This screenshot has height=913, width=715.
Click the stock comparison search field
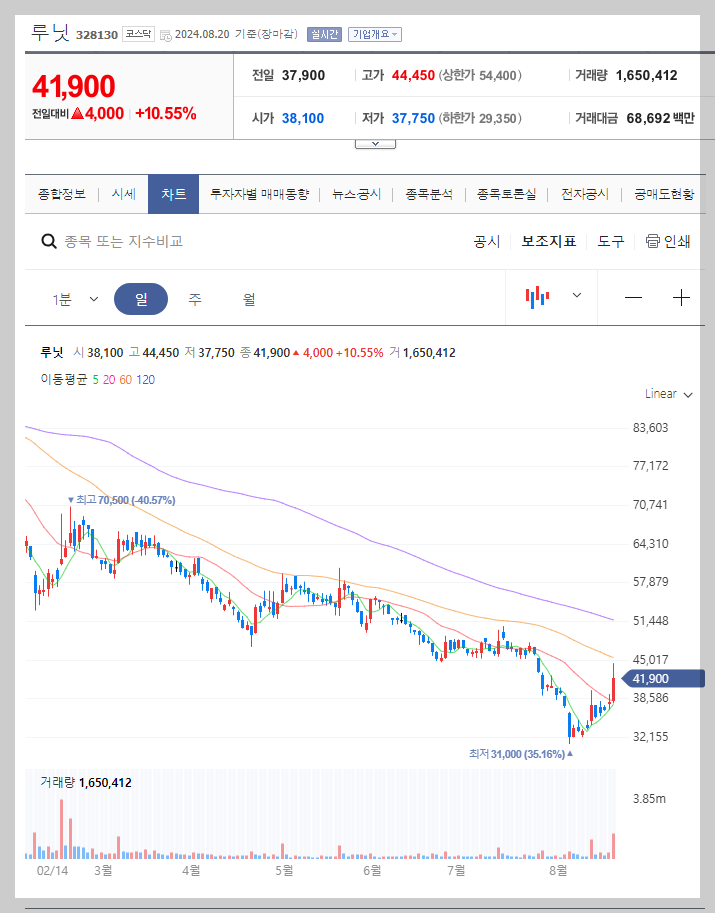point(150,241)
